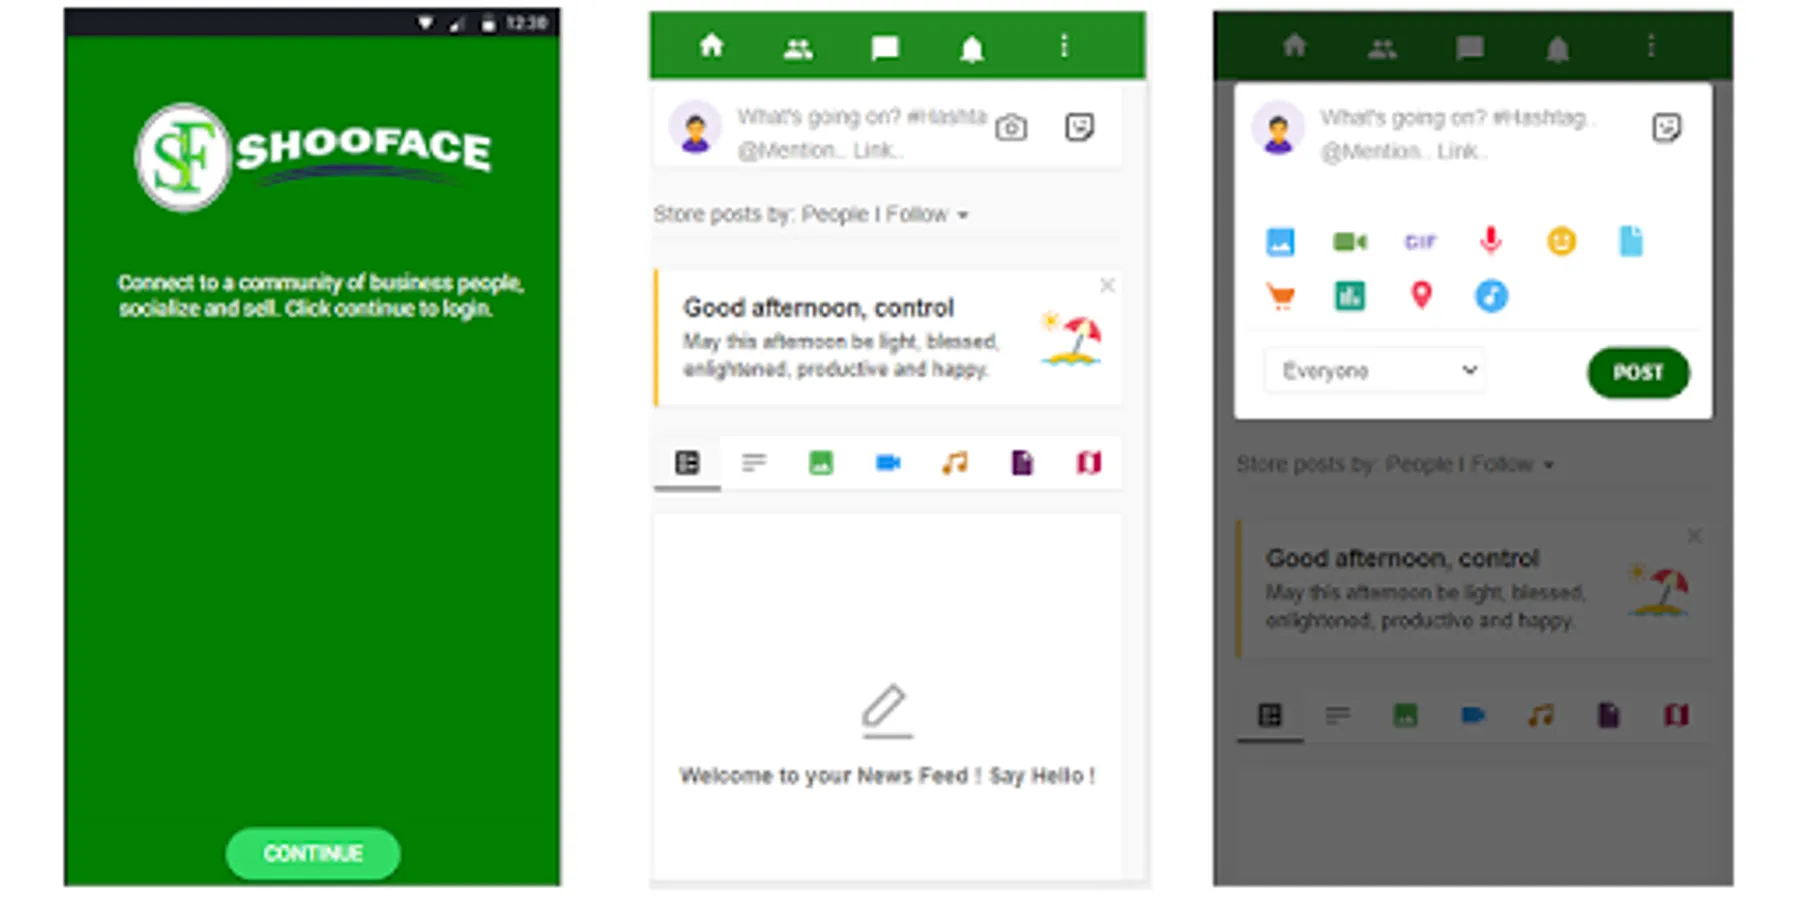Add a feeling using the yellow emoji icon
This screenshot has width=1800, height=900.
tap(1561, 241)
